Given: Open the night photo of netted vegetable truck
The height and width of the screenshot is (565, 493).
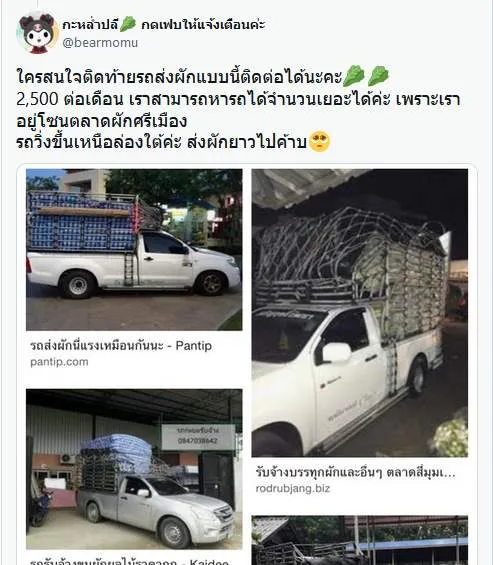Looking at the screenshot, I should coord(360,313).
